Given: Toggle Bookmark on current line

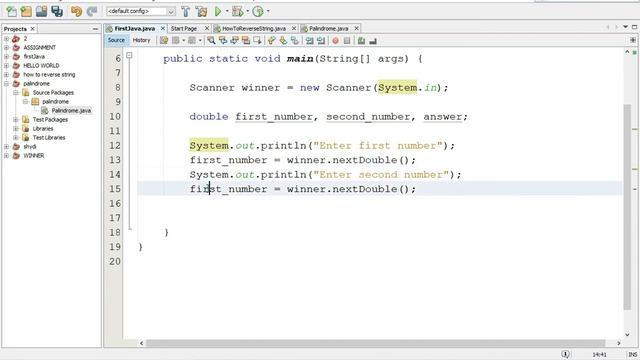Looking at the screenshot, I should click(294, 40).
